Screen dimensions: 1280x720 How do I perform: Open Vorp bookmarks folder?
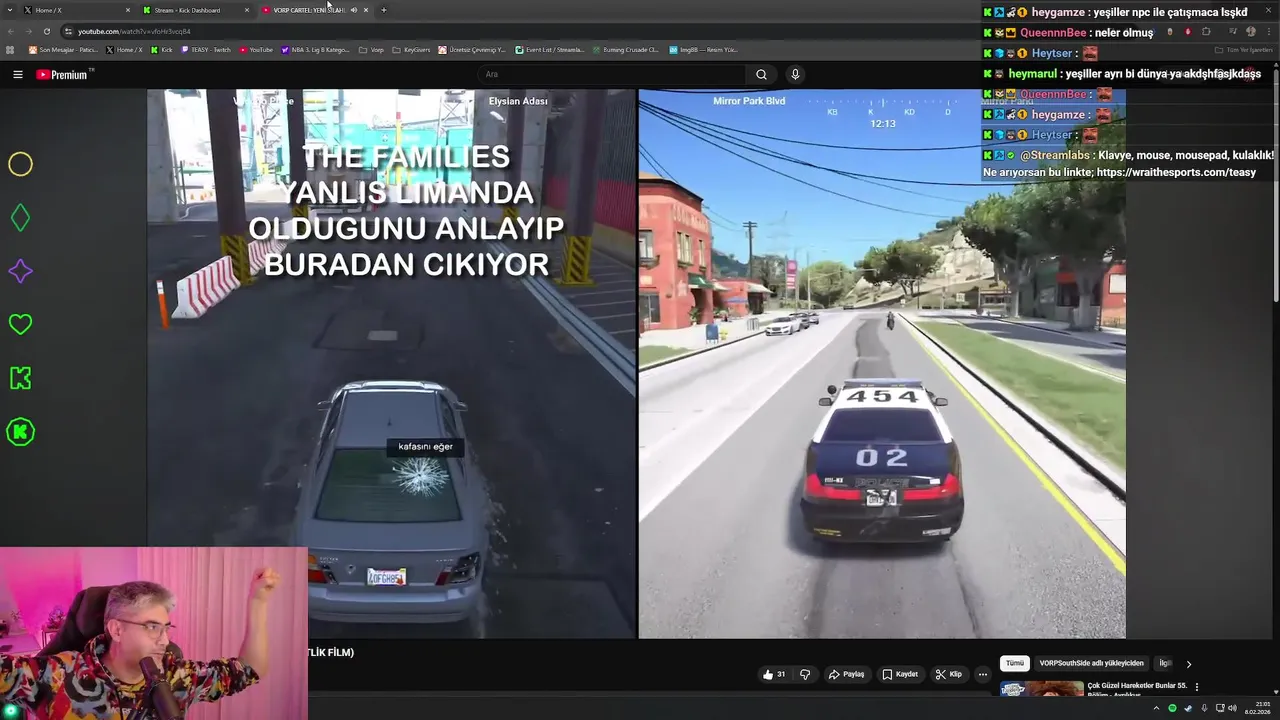(x=371, y=49)
